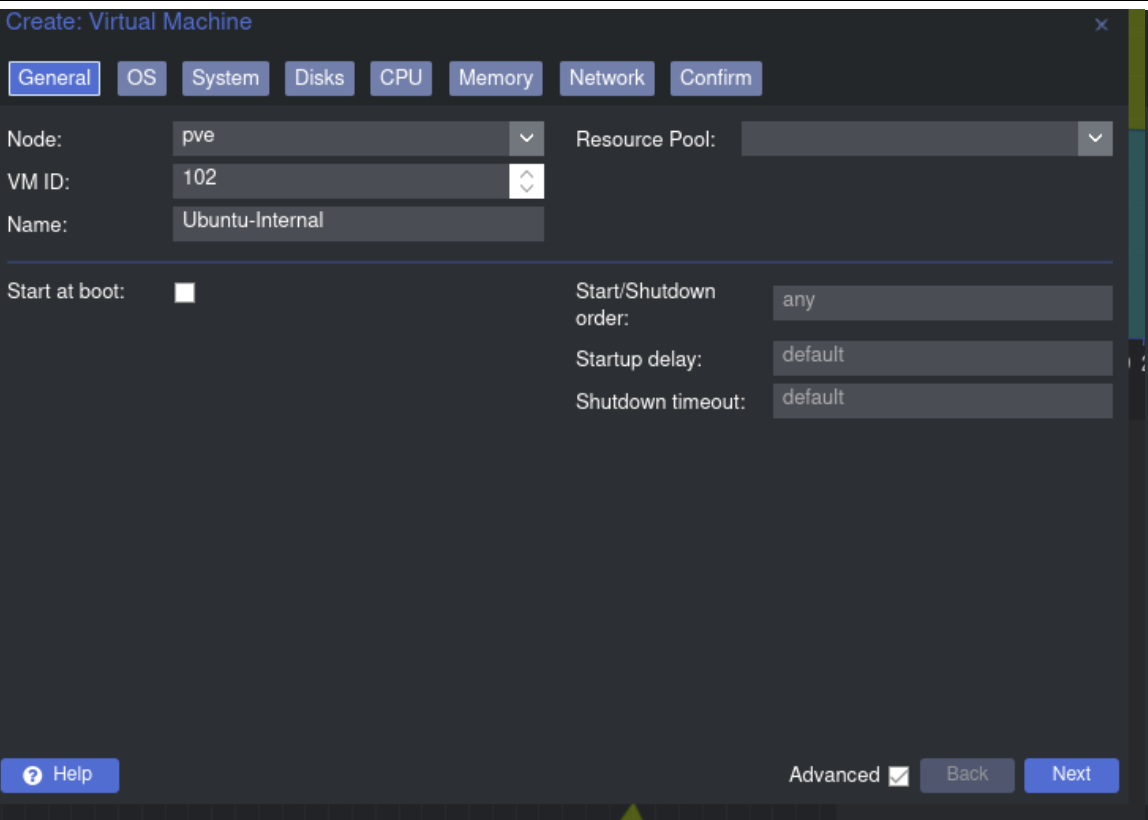Select the CPU tab
The height and width of the screenshot is (820, 1148).
coord(400,78)
